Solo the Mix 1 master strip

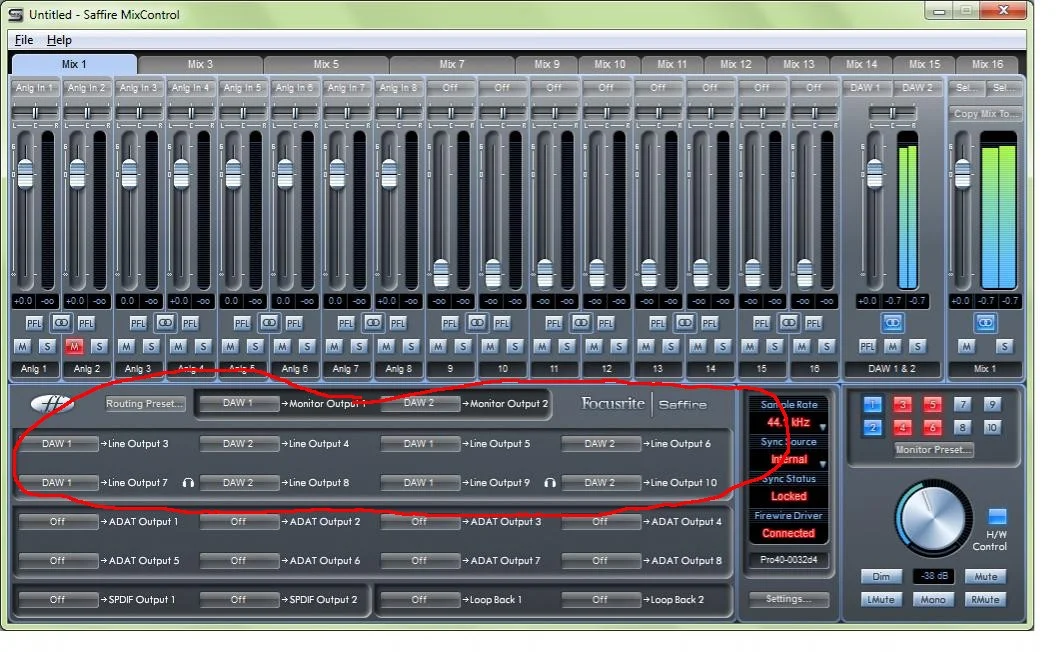click(1005, 346)
